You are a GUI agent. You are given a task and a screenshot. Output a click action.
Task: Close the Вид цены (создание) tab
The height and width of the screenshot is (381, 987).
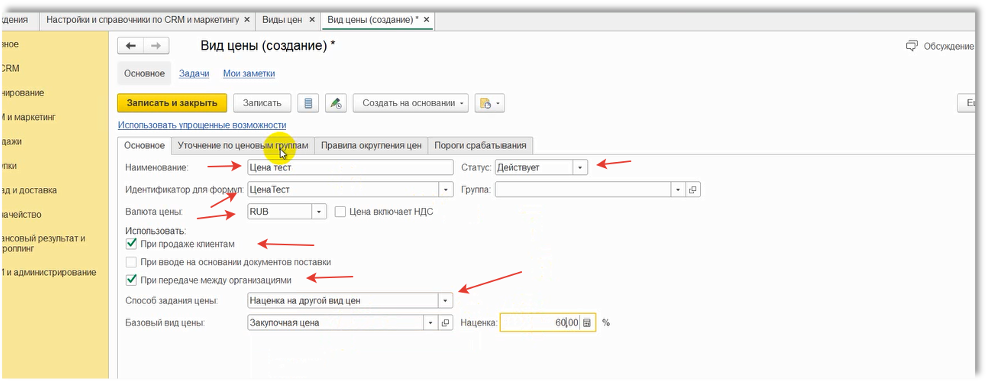click(426, 20)
